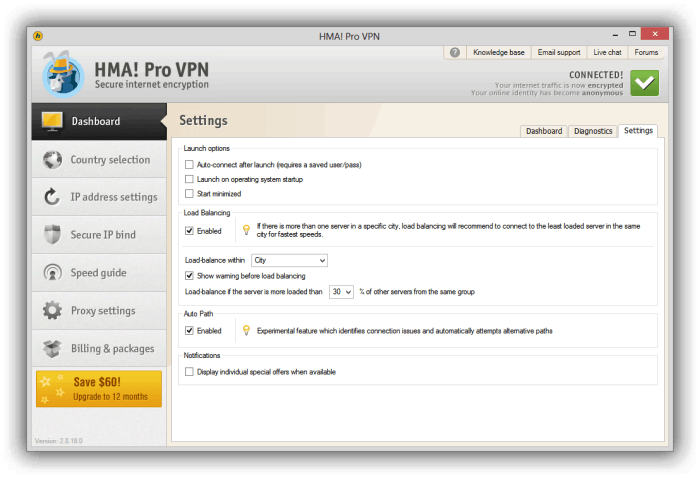Click the Dashboard monitor icon in sidebar

[52, 121]
